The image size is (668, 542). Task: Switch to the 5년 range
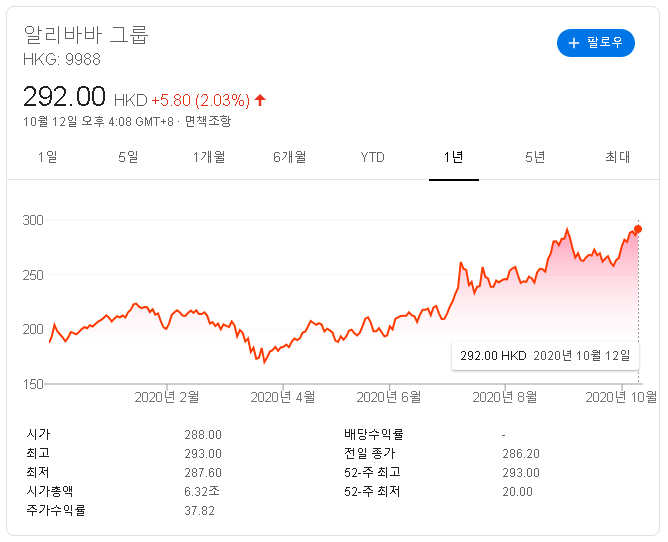(x=535, y=157)
